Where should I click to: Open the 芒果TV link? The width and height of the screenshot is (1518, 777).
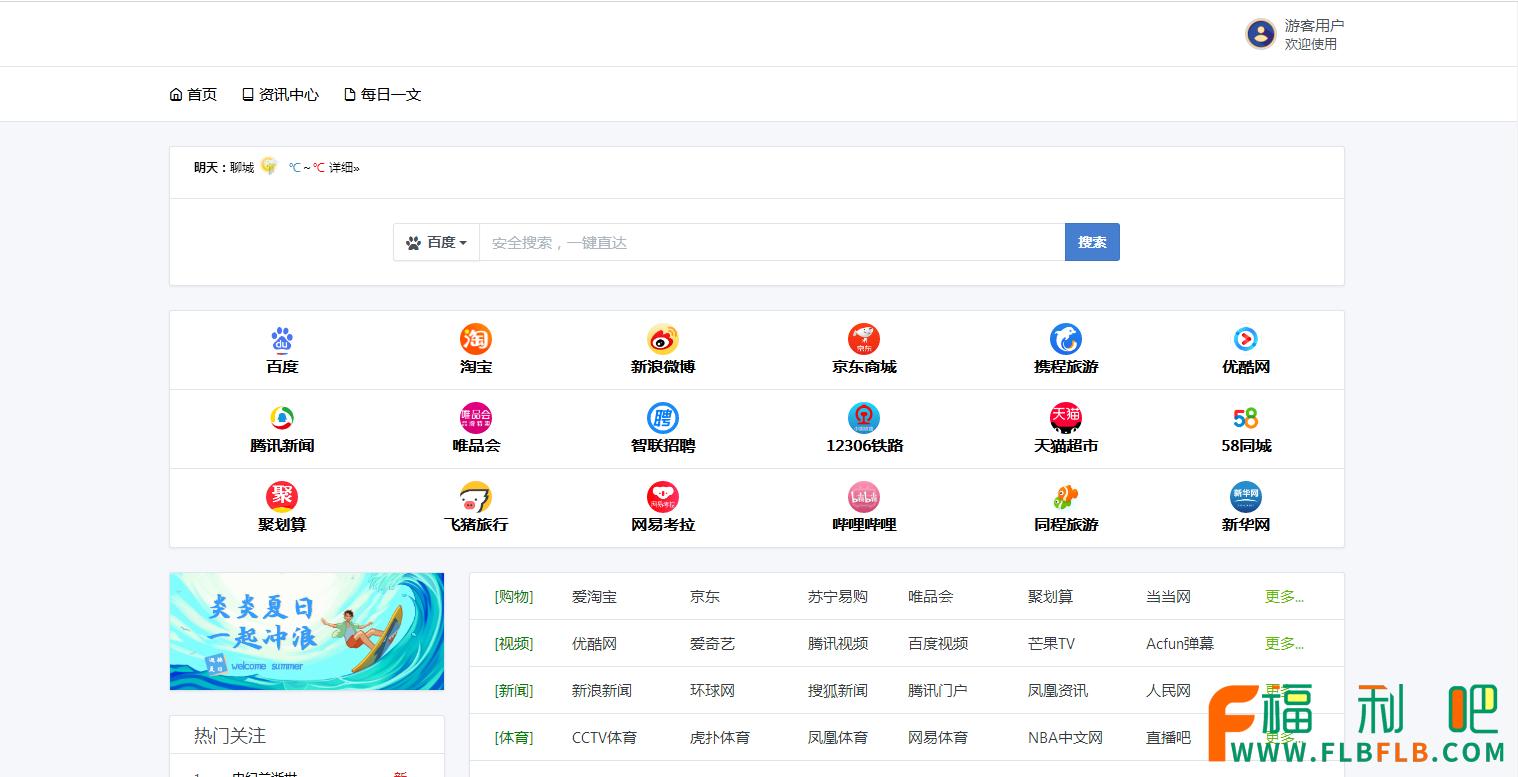pyautogui.click(x=1051, y=644)
